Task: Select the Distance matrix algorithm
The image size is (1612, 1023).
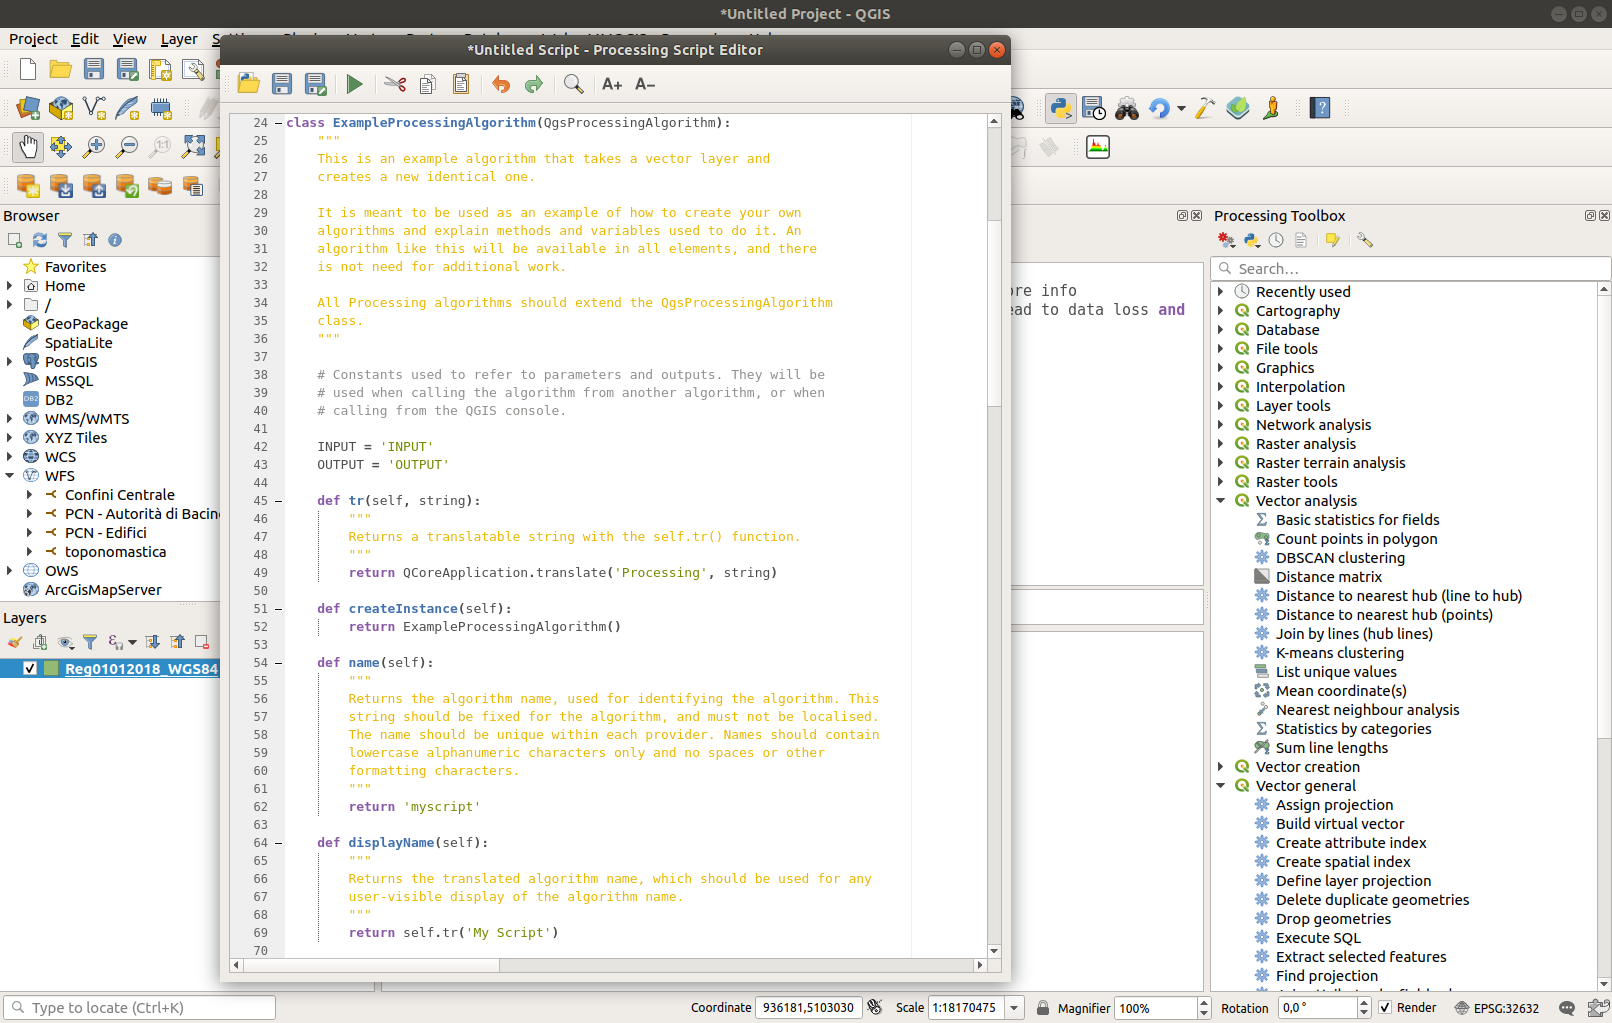Action: tap(1328, 577)
